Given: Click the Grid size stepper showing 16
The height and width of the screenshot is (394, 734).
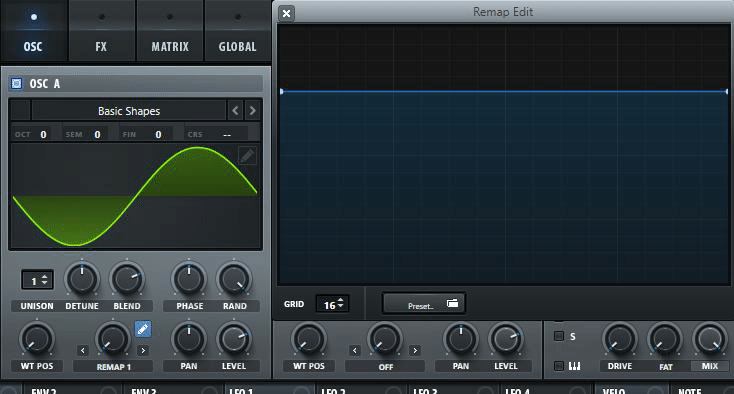Looking at the screenshot, I should tap(332, 305).
